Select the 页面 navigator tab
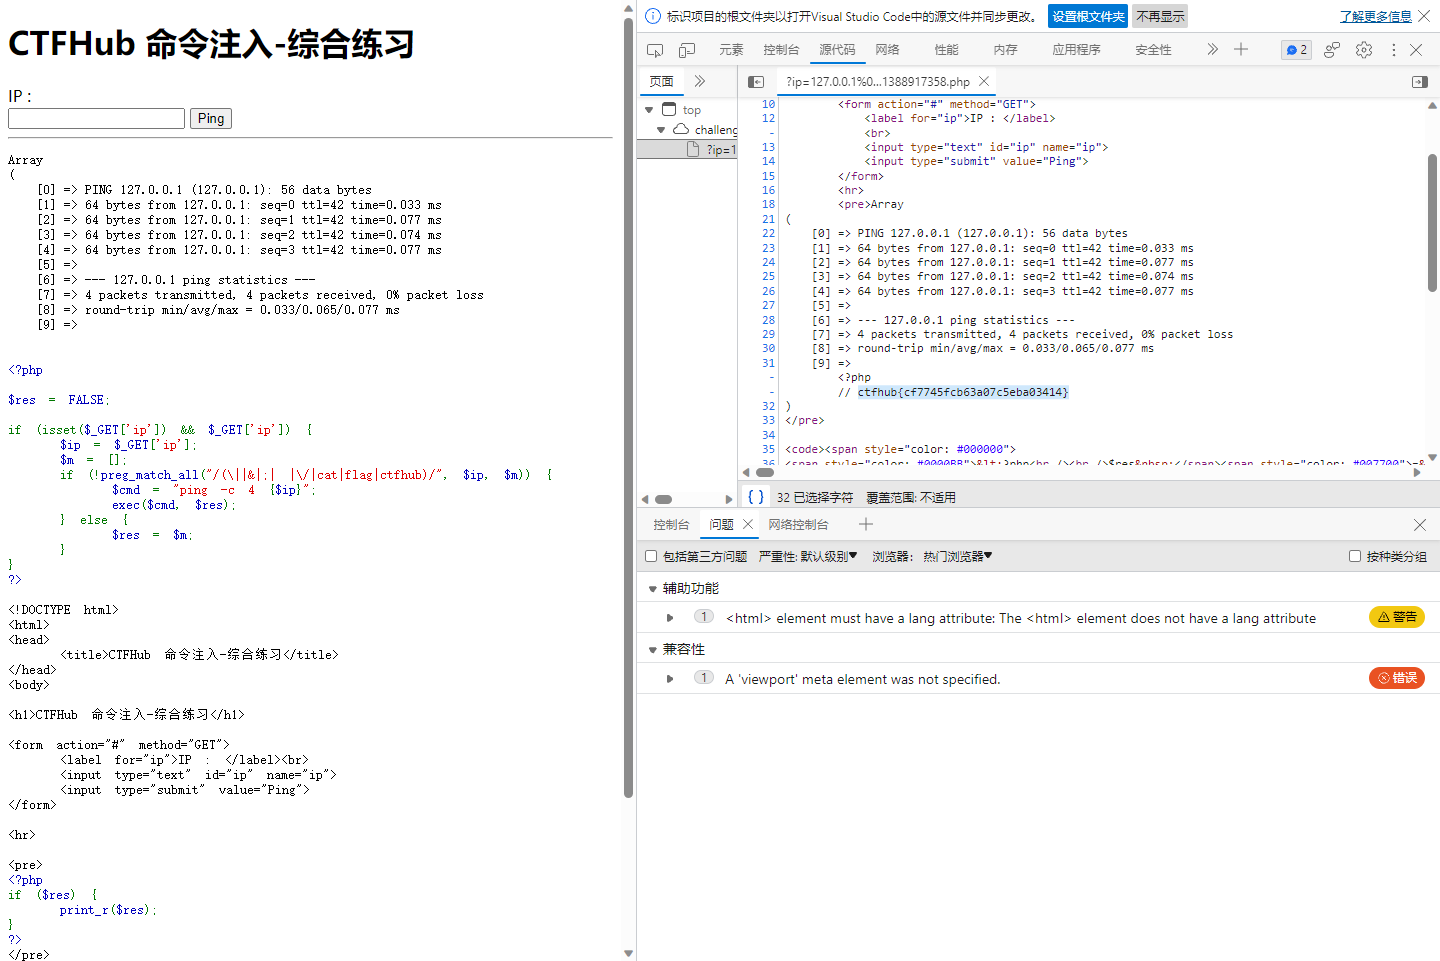1440x961 pixels. (x=661, y=81)
